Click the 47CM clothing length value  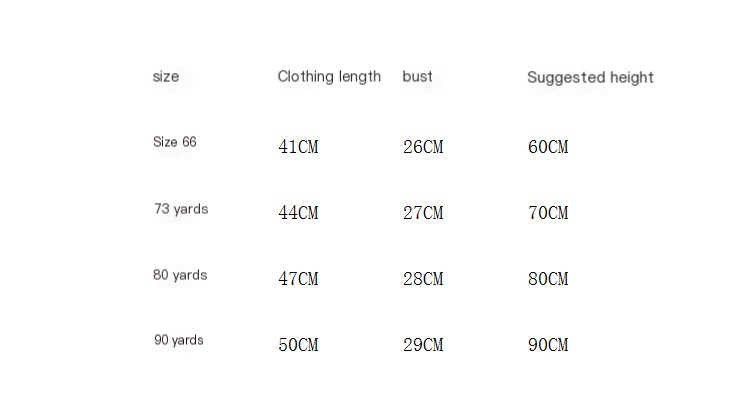pos(298,279)
